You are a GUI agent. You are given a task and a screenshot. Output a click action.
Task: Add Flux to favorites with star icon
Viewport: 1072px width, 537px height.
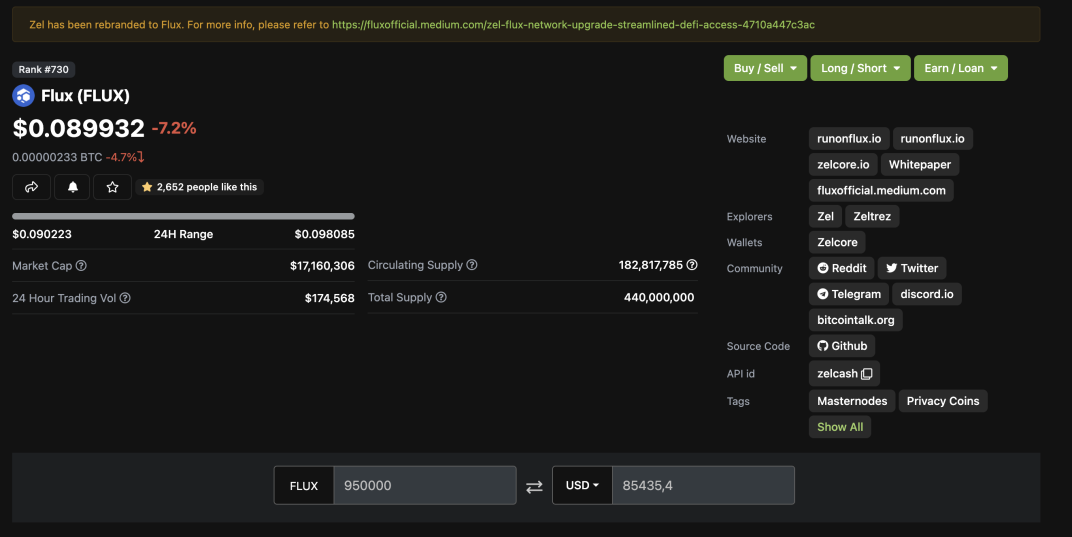112,187
